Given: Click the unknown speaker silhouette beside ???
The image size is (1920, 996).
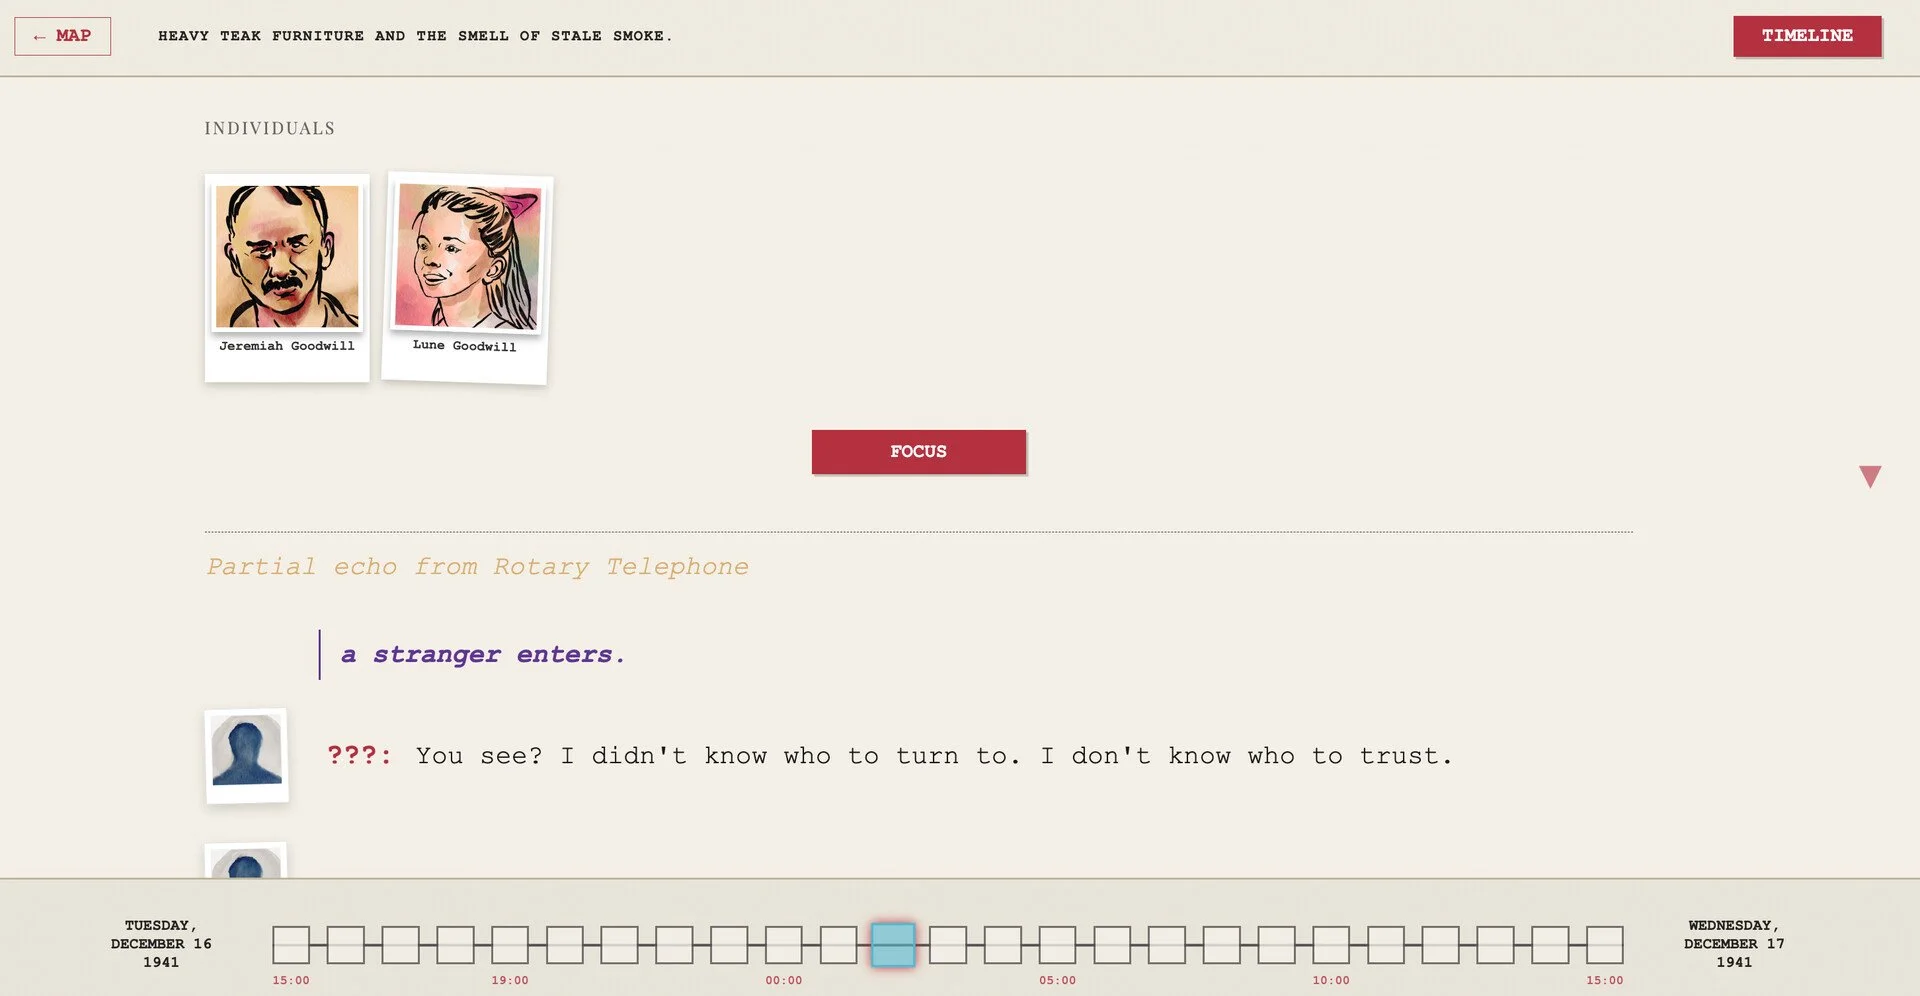Looking at the screenshot, I should click(246, 755).
